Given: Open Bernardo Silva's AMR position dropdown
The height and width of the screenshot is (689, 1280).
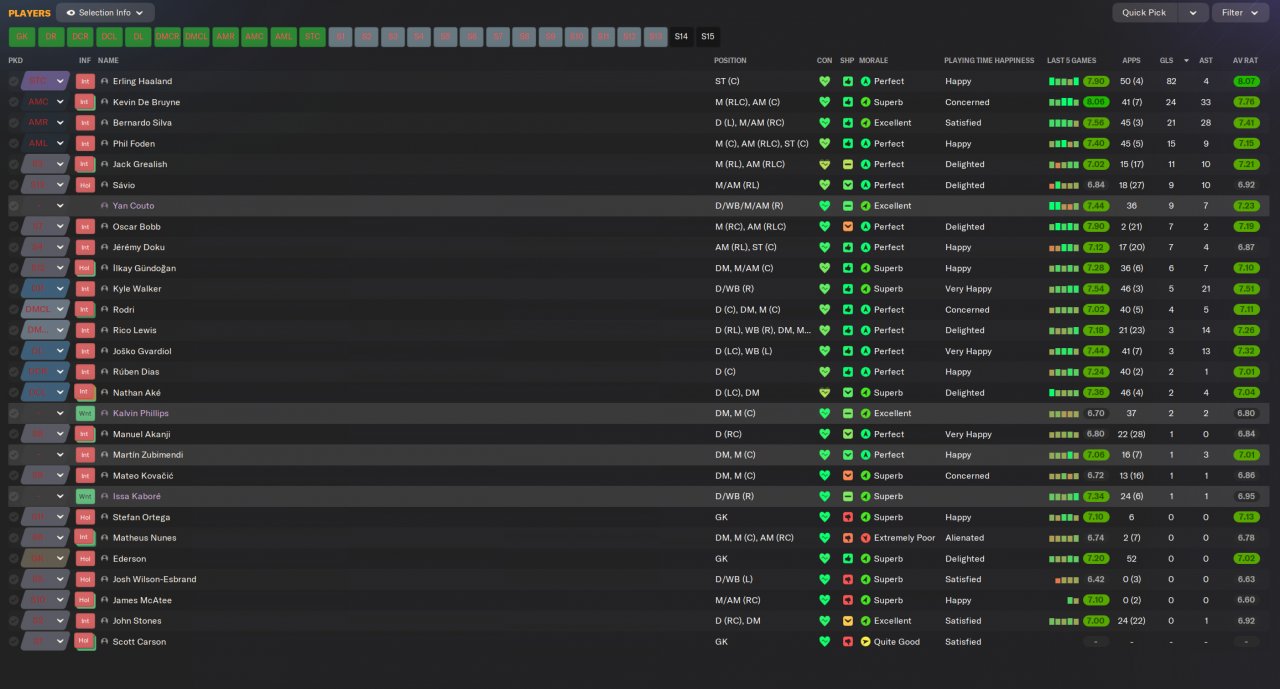Looking at the screenshot, I should click(x=43, y=123).
